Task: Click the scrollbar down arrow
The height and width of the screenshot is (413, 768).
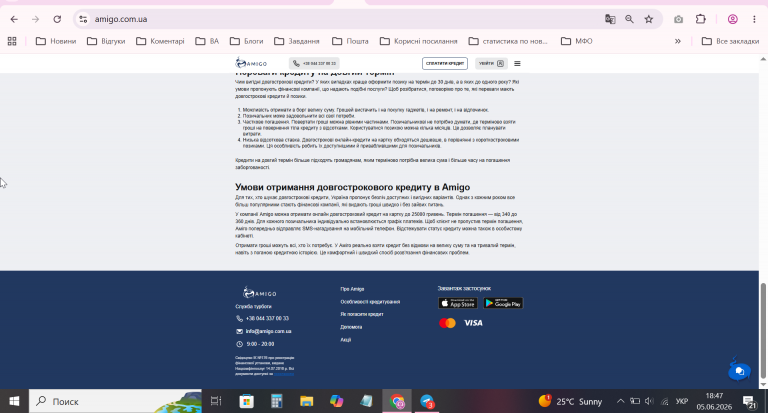Action: click(x=763, y=385)
